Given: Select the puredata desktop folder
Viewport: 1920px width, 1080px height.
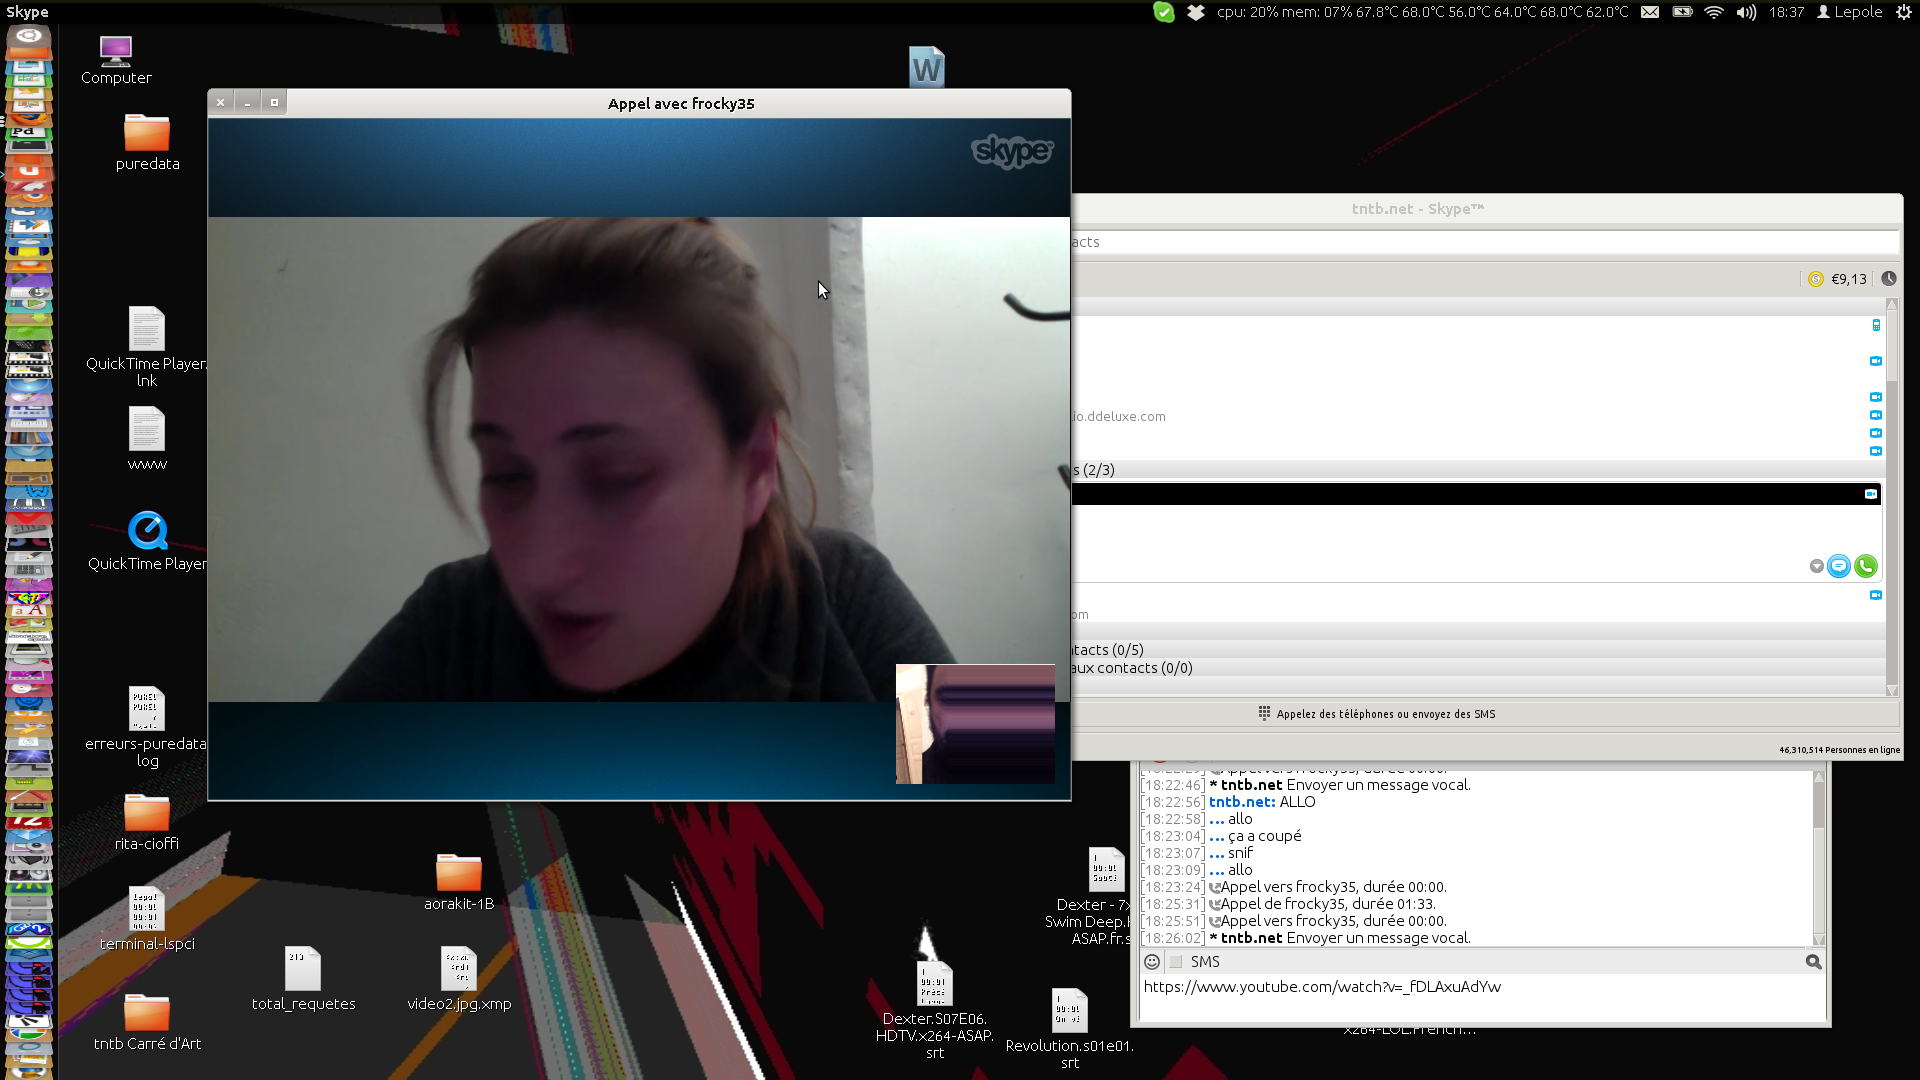Looking at the screenshot, I should 147,134.
